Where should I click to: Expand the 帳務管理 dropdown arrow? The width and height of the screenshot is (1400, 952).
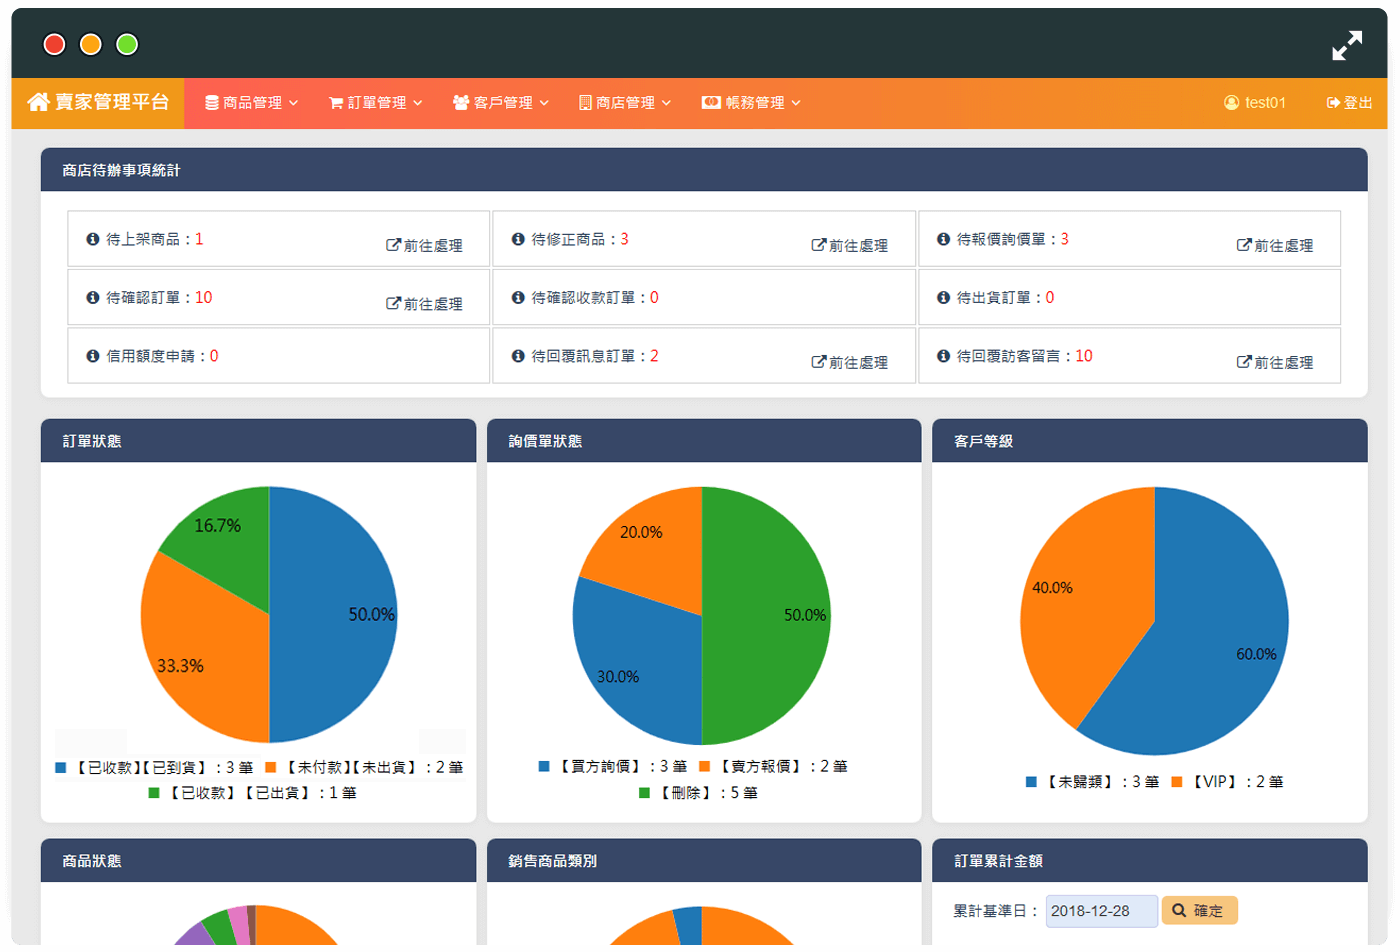point(796,103)
